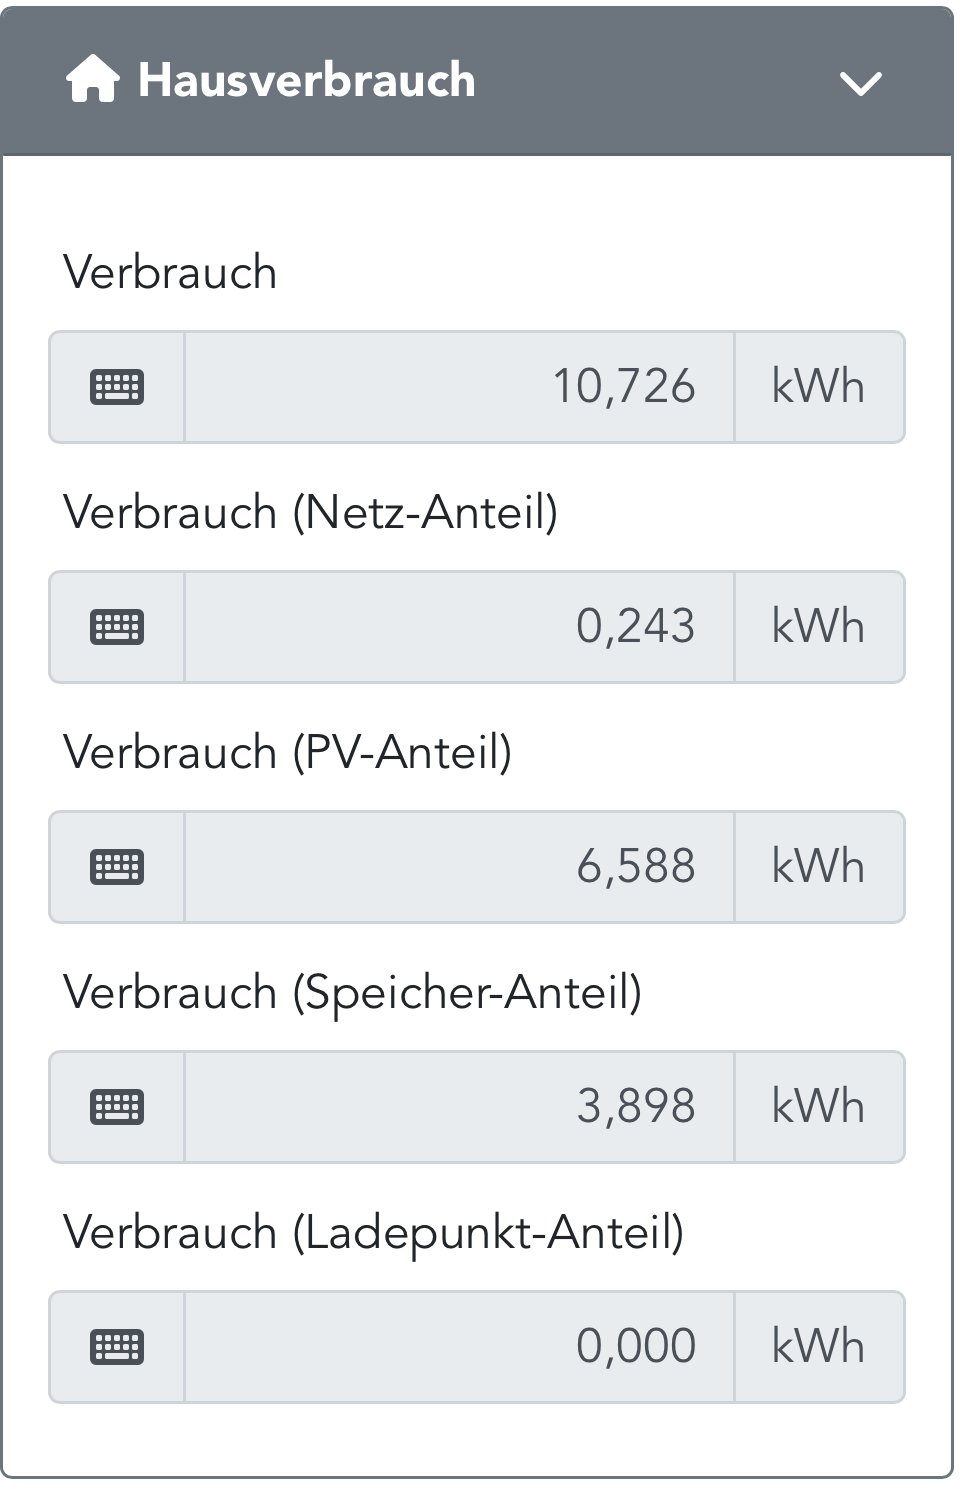Select the Netz-Anteil field showing 0,243
Viewport: 960px width, 1492px height.
(x=460, y=627)
